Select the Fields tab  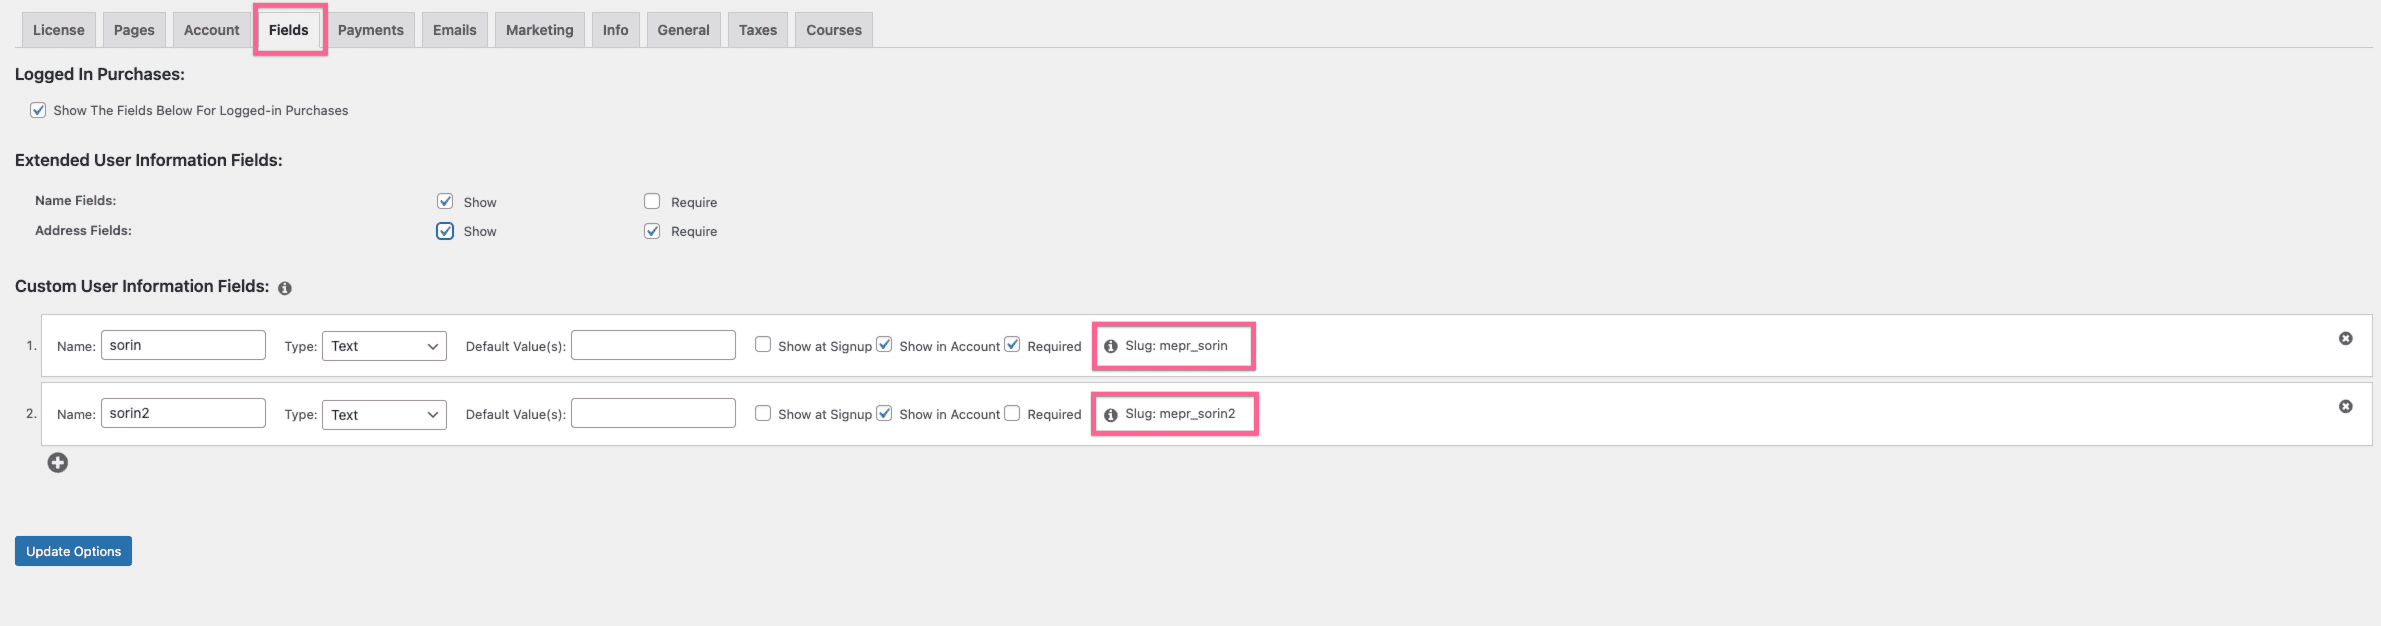289,30
